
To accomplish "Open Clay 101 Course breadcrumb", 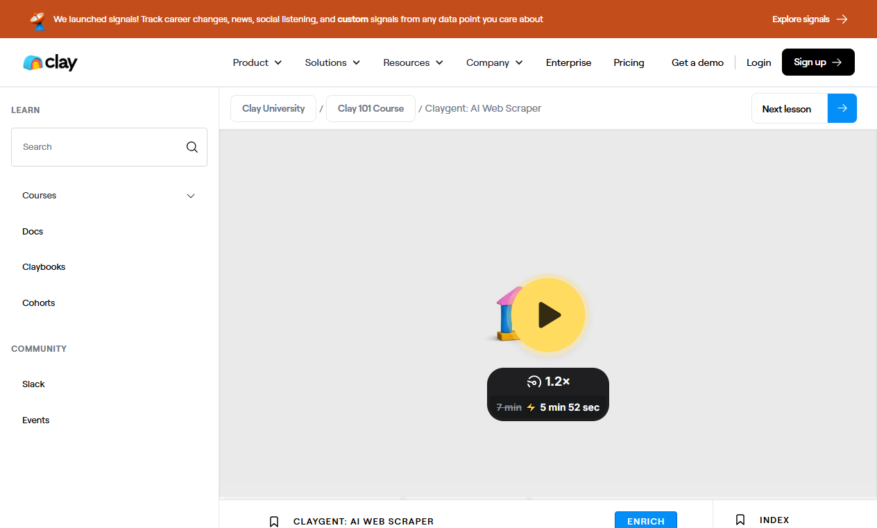I will click(371, 109).
